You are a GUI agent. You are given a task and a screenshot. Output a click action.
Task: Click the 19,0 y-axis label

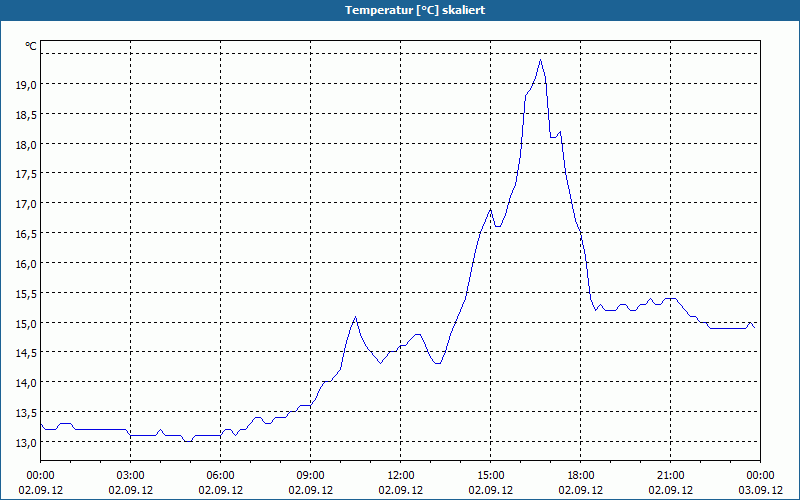point(27,85)
